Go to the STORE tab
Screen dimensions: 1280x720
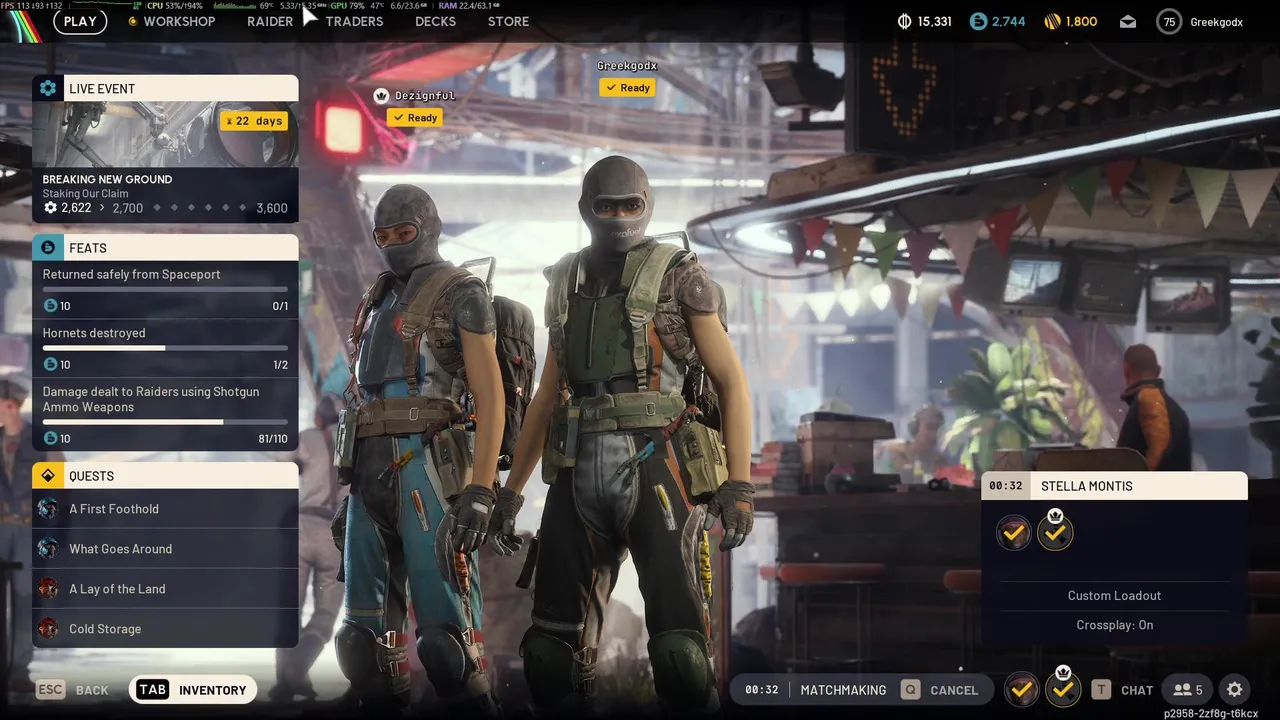pos(508,21)
